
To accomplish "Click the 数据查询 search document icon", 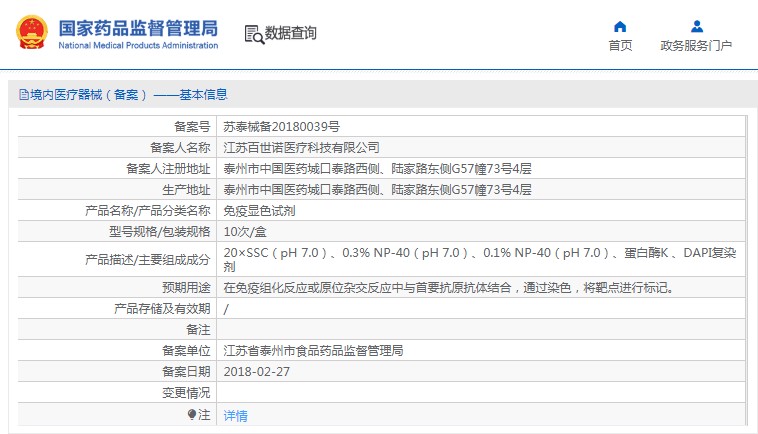I will click(254, 34).
